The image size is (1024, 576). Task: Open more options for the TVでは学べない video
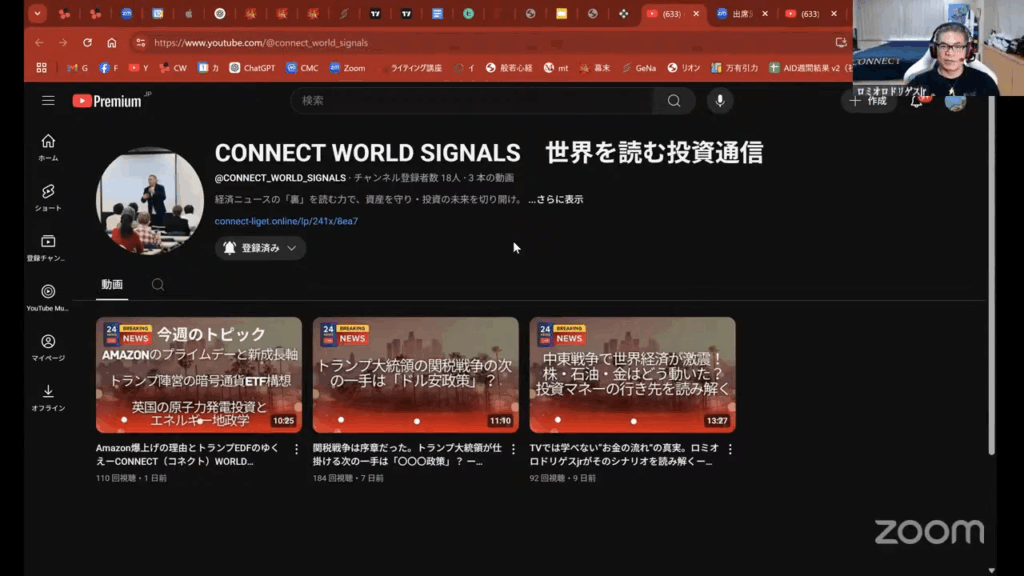730,449
